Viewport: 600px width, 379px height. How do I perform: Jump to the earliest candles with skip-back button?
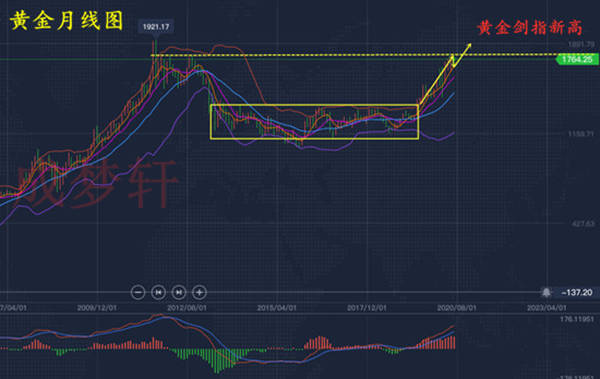[158, 292]
